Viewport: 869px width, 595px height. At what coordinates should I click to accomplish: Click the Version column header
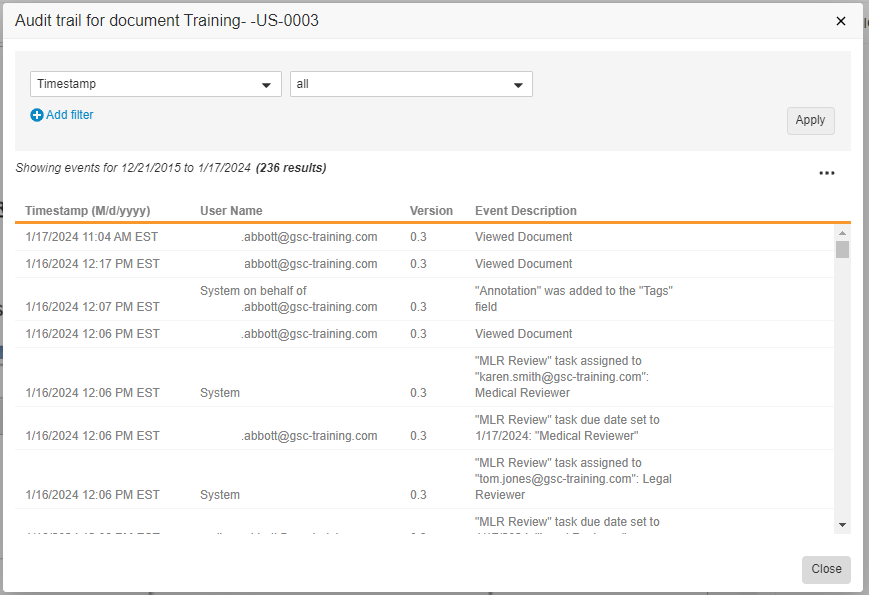431,211
